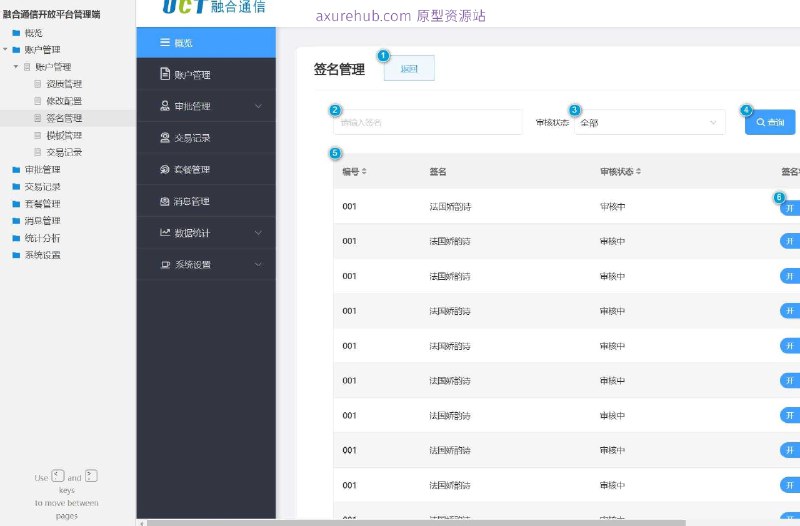
Task: Click the 审批管理 person icon in dark sidebar
Action: [165, 106]
